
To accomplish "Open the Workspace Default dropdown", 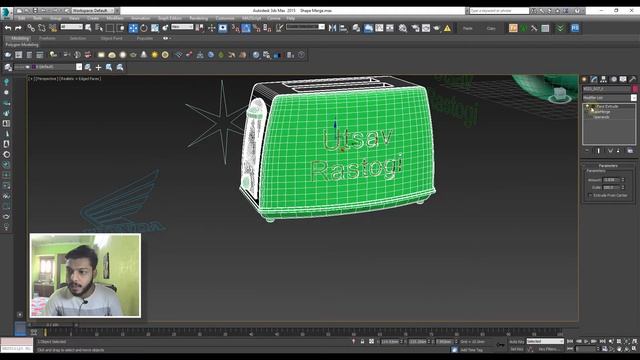I will (94, 11).
